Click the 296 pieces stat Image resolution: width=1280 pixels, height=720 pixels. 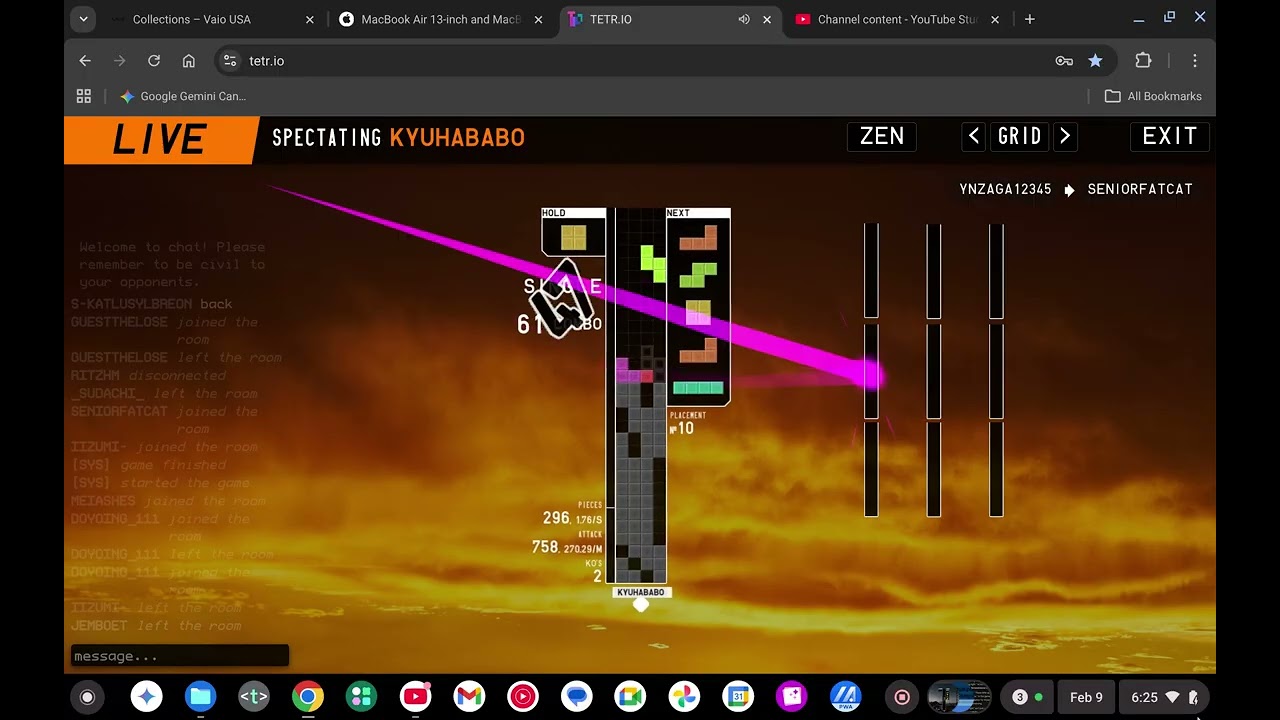[572, 516]
